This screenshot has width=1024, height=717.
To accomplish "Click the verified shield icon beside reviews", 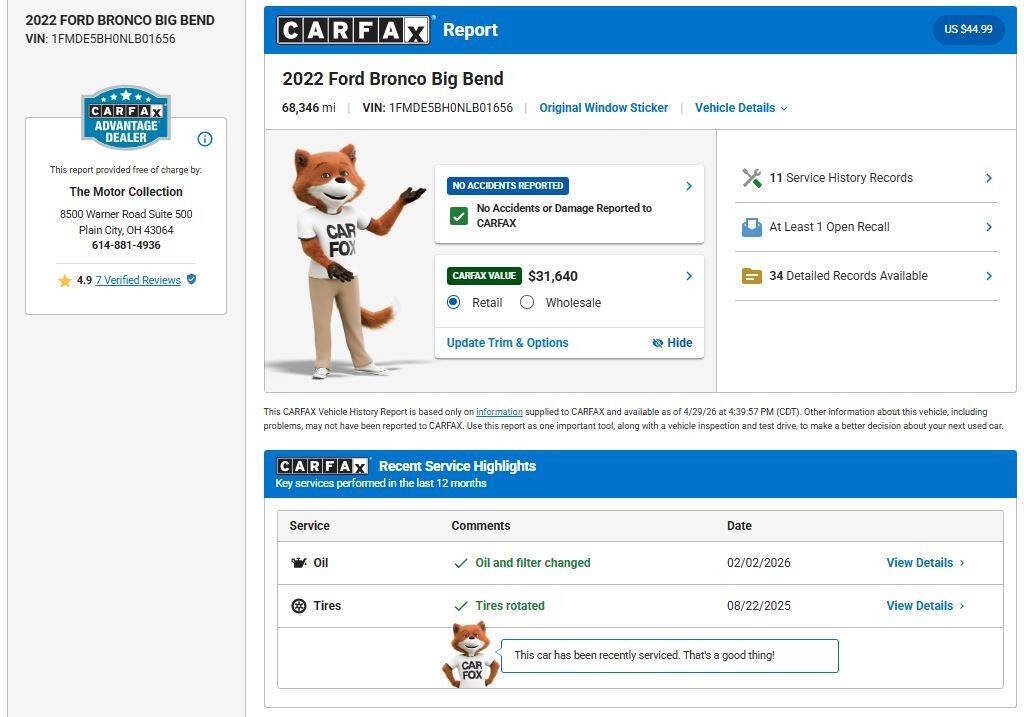I will pyautogui.click(x=191, y=279).
